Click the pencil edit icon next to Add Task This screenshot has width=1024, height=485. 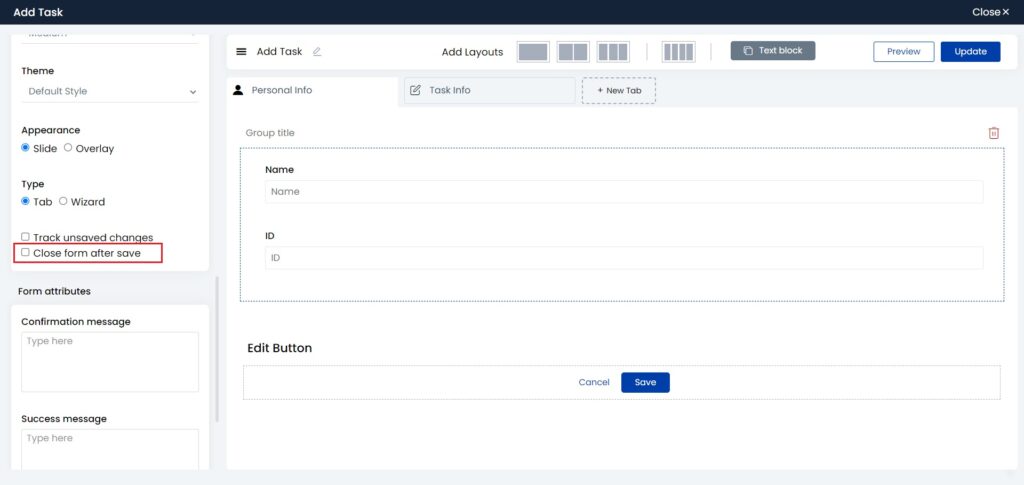(317, 52)
